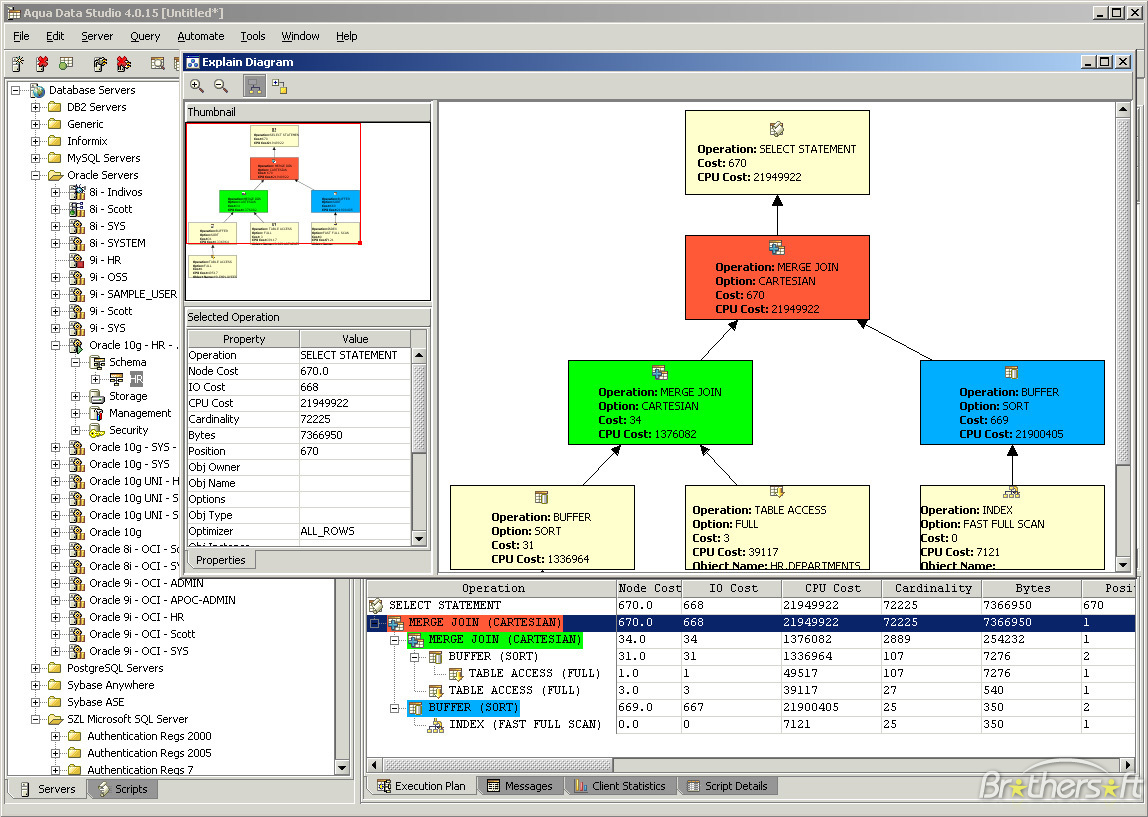This screenshot has height=817, width=1148.
Task: Click the table with green circle toolbar icon
Action: click(x=67, y=64)
